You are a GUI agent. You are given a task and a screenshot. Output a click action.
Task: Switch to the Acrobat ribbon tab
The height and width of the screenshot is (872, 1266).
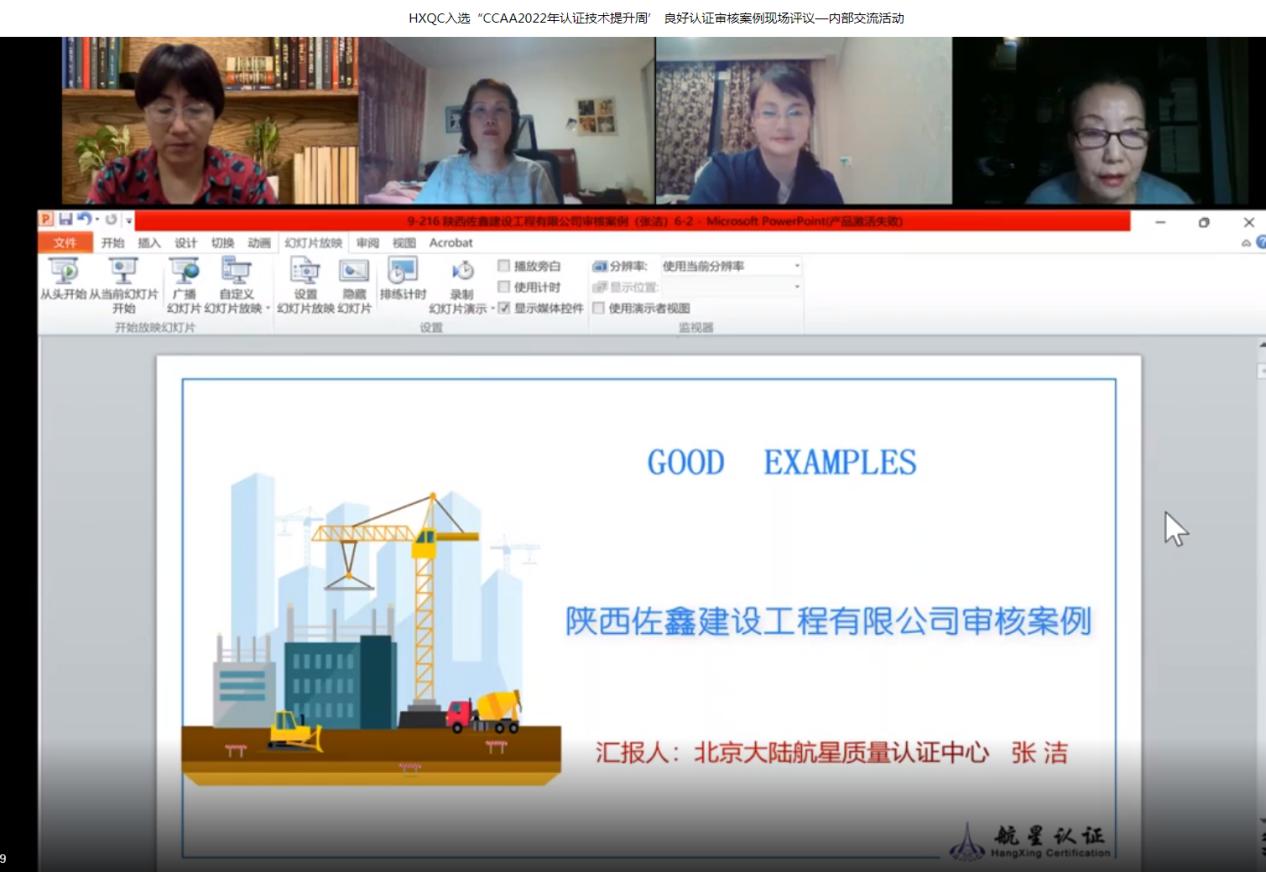tap(451, 243)
